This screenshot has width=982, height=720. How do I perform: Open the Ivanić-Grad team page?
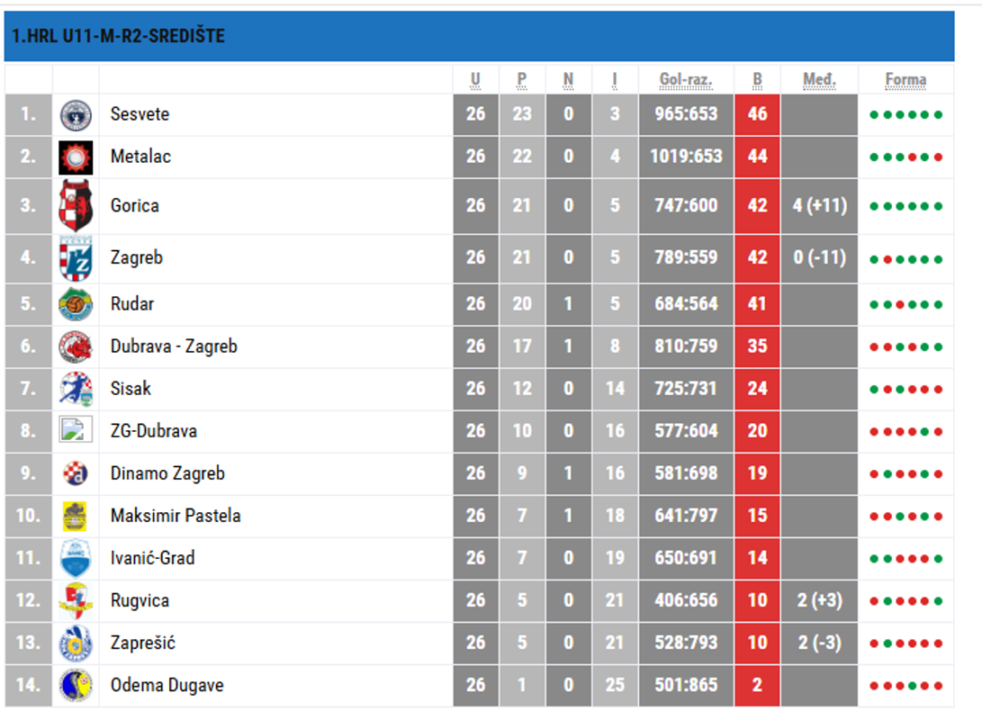click(x=152, y=558)
